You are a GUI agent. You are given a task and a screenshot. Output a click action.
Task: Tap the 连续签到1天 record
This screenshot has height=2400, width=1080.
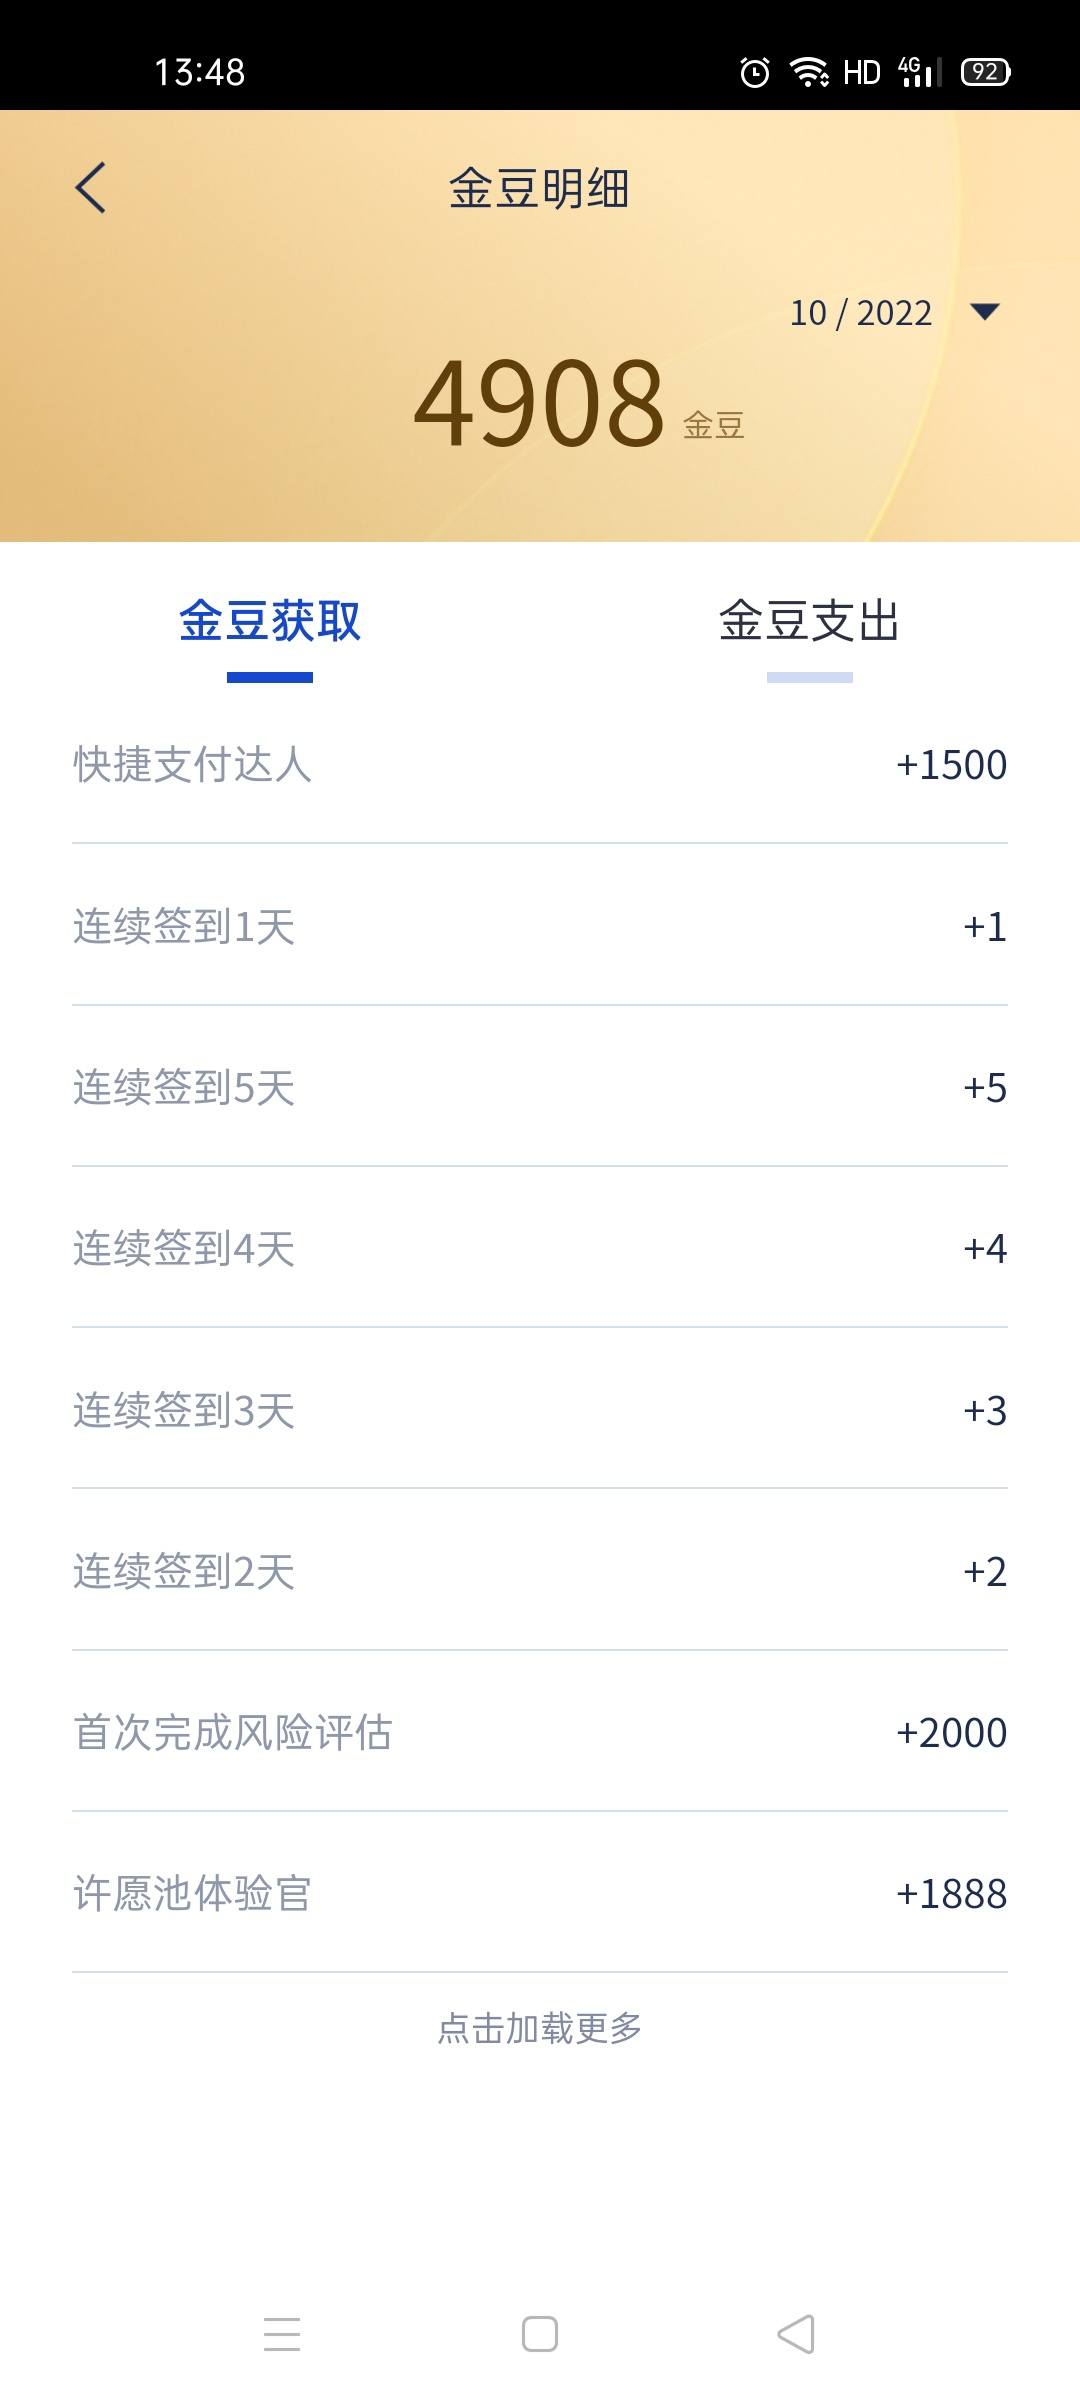pos(540,926)
